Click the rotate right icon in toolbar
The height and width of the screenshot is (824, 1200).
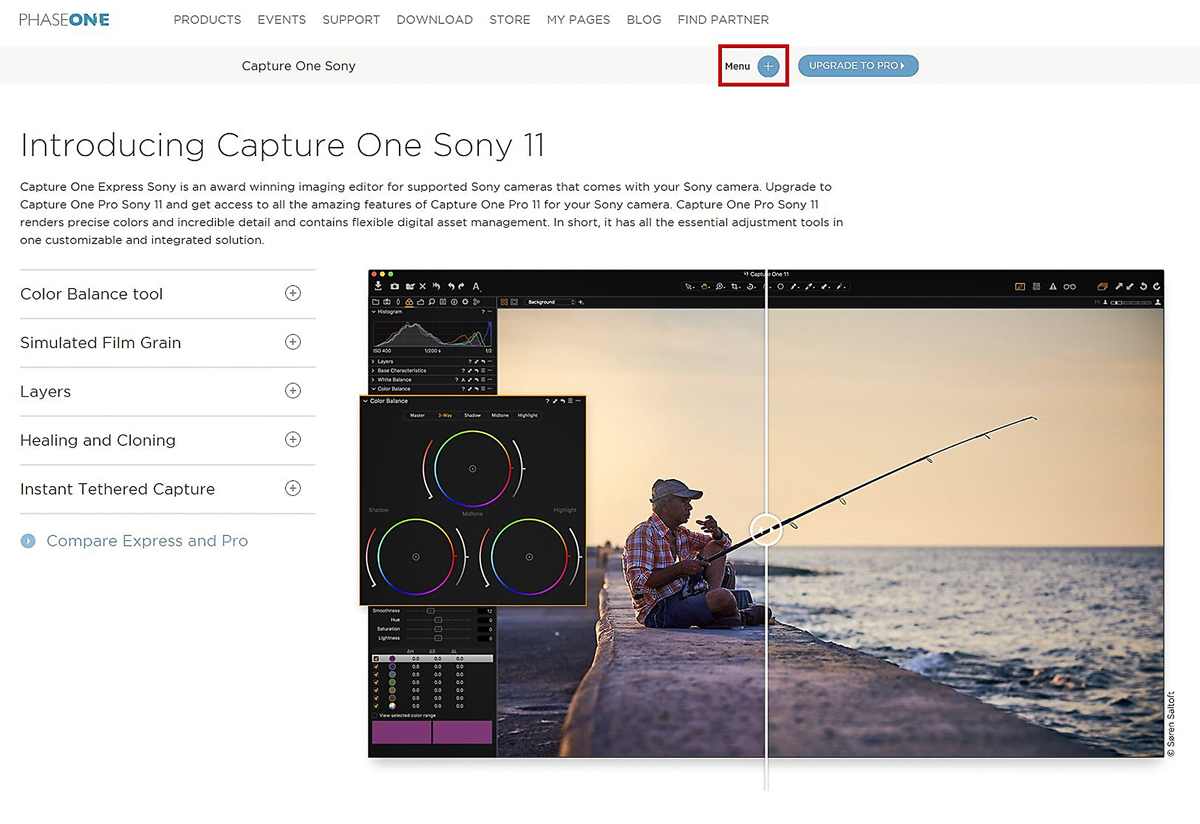click(1157, 286)
